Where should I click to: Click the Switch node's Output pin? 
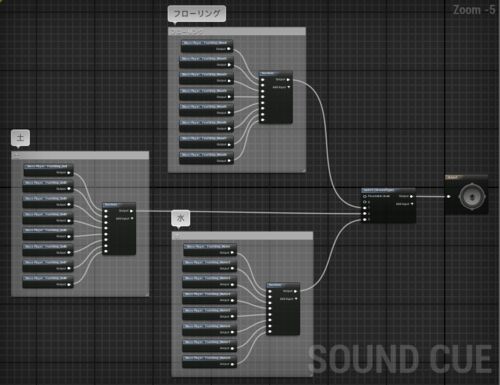click(412, 196)
